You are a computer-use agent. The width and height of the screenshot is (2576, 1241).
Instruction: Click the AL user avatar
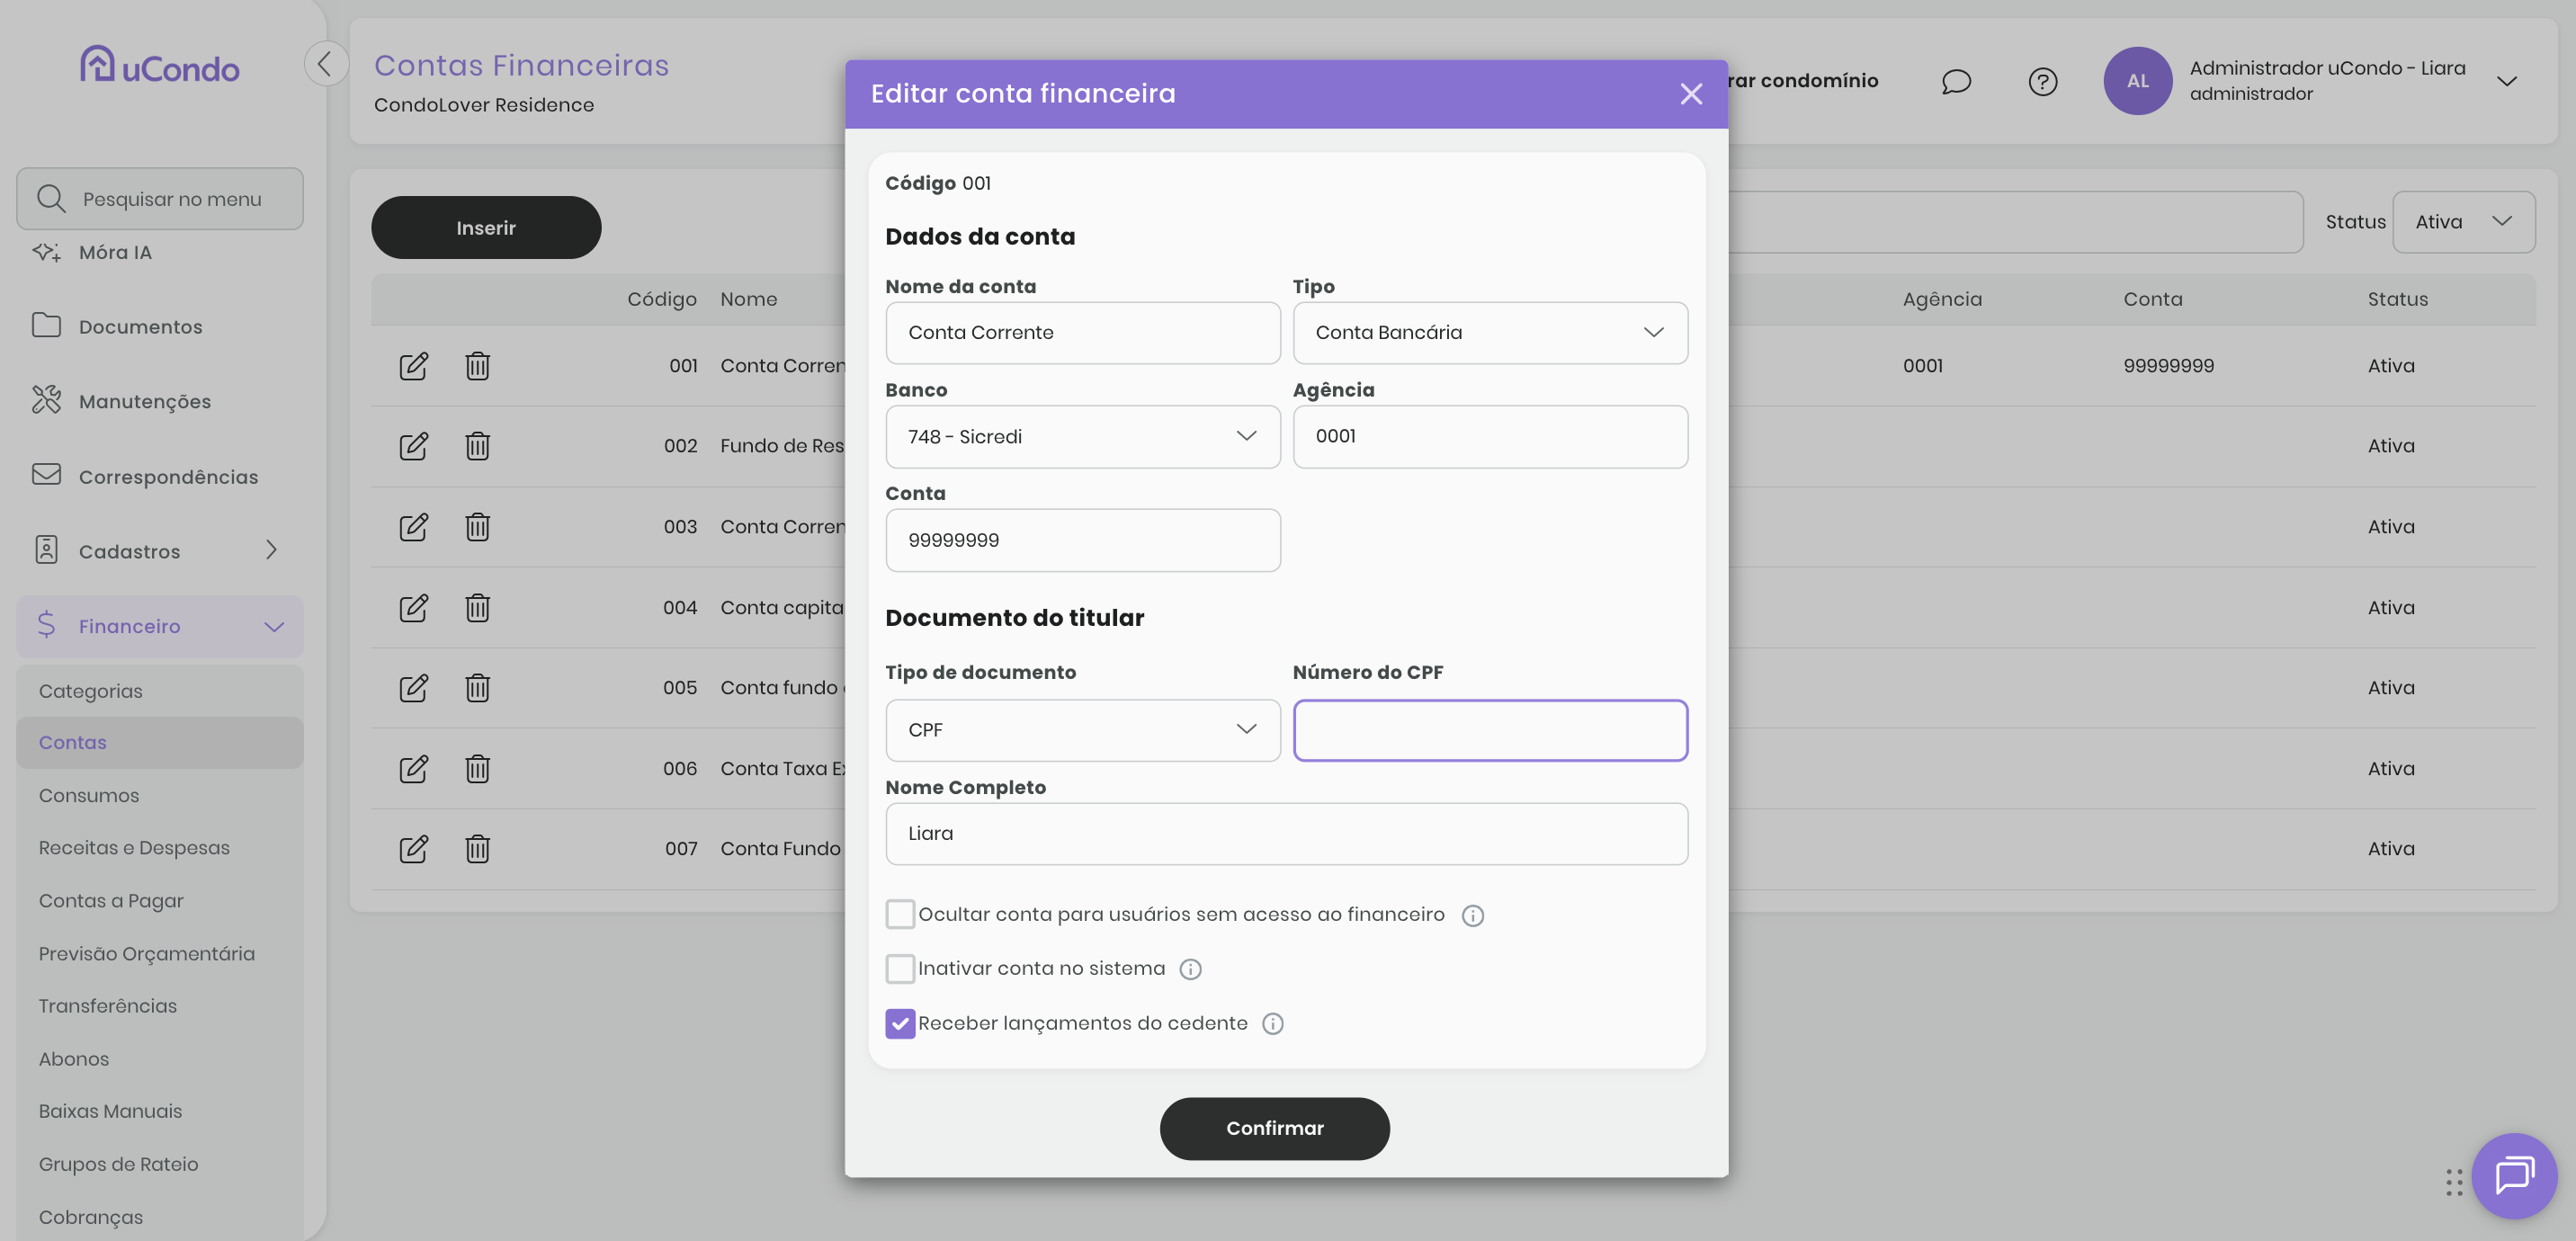pyautogui.click(x=2137, y=81)
